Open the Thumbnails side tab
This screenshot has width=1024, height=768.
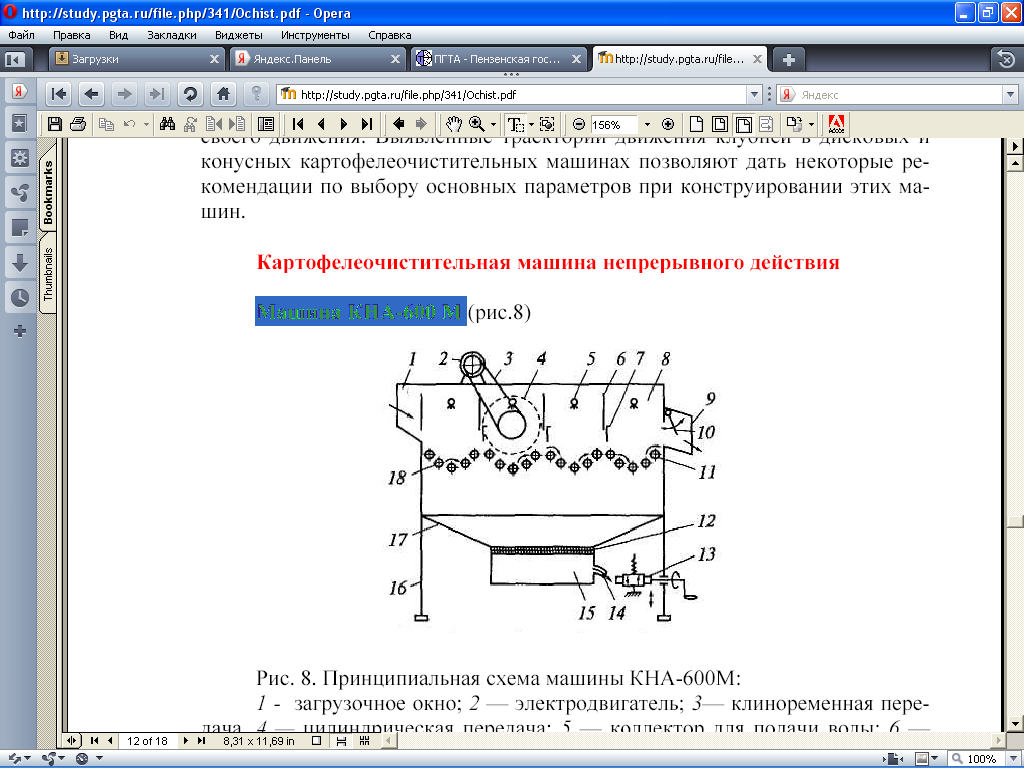click(48, 274)
